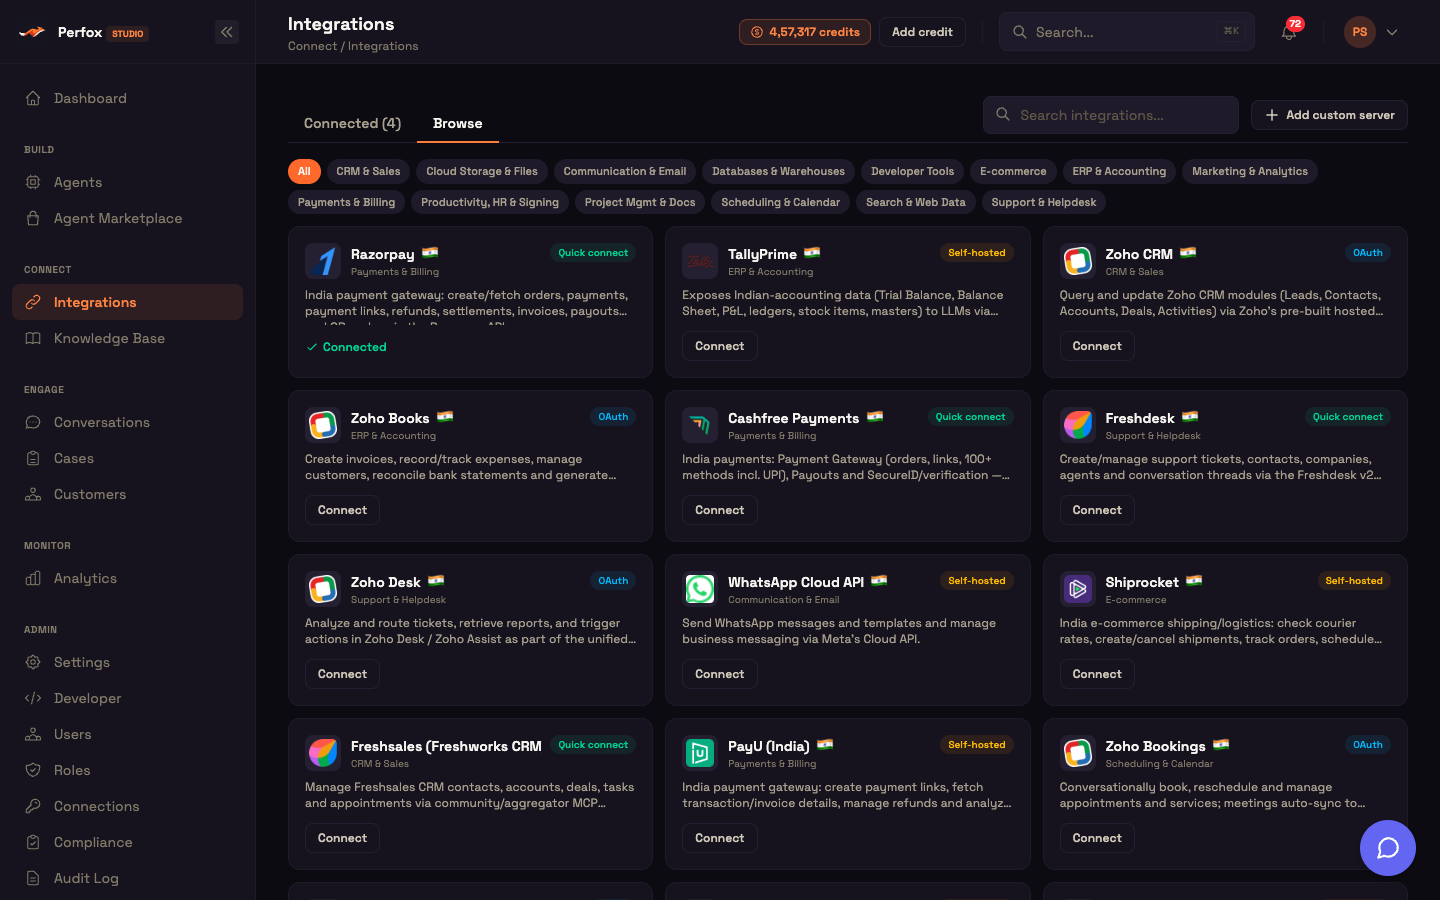Connect the TallyPrime integration
The width and height of the screenshot is (1440, 900).
point(720,346)
